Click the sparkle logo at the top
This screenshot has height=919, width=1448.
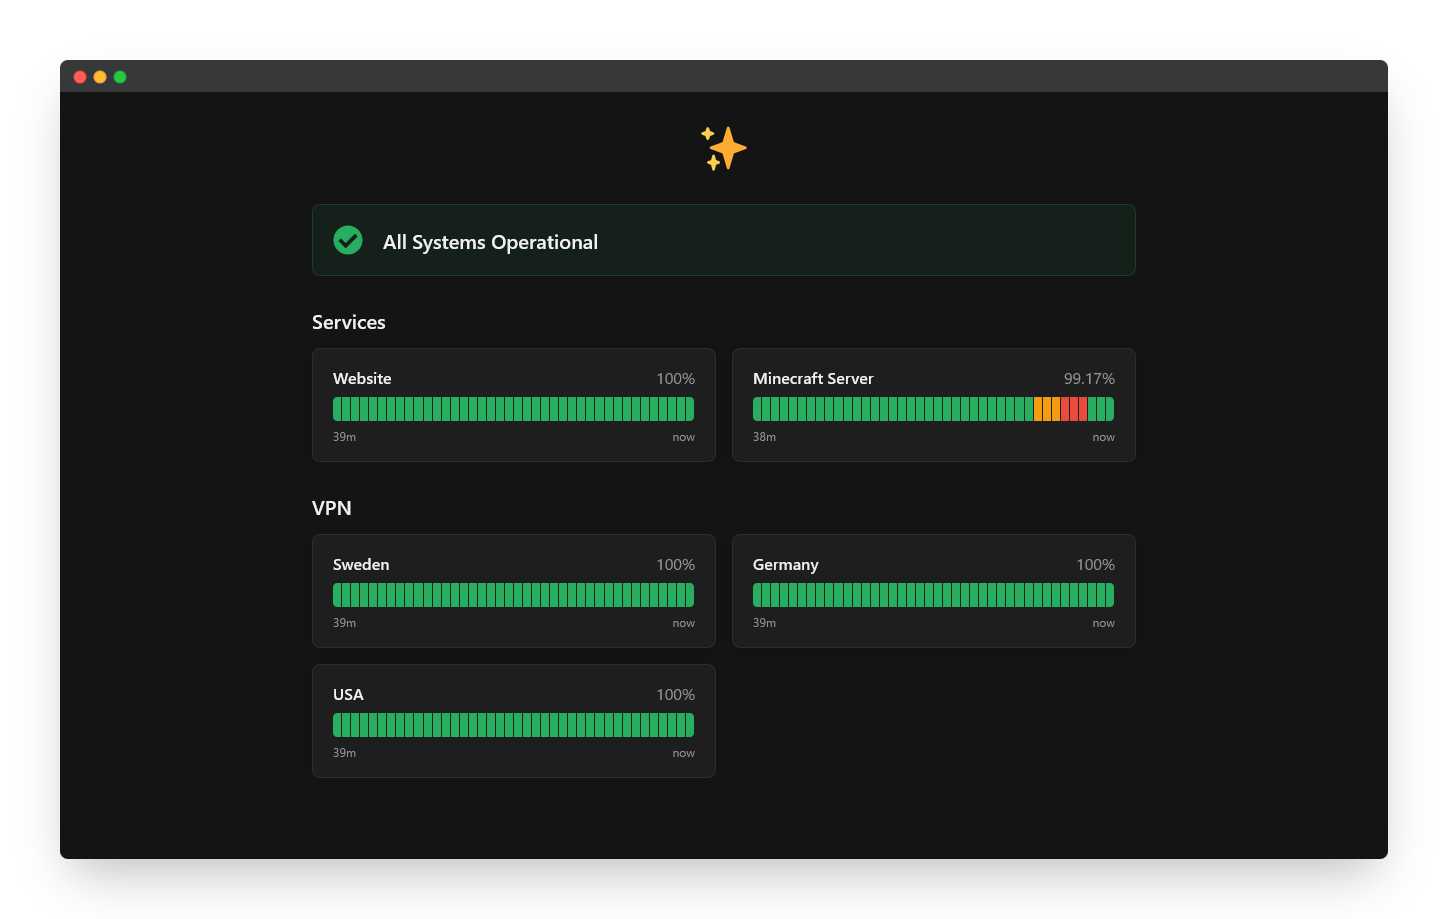coord(724,148)
